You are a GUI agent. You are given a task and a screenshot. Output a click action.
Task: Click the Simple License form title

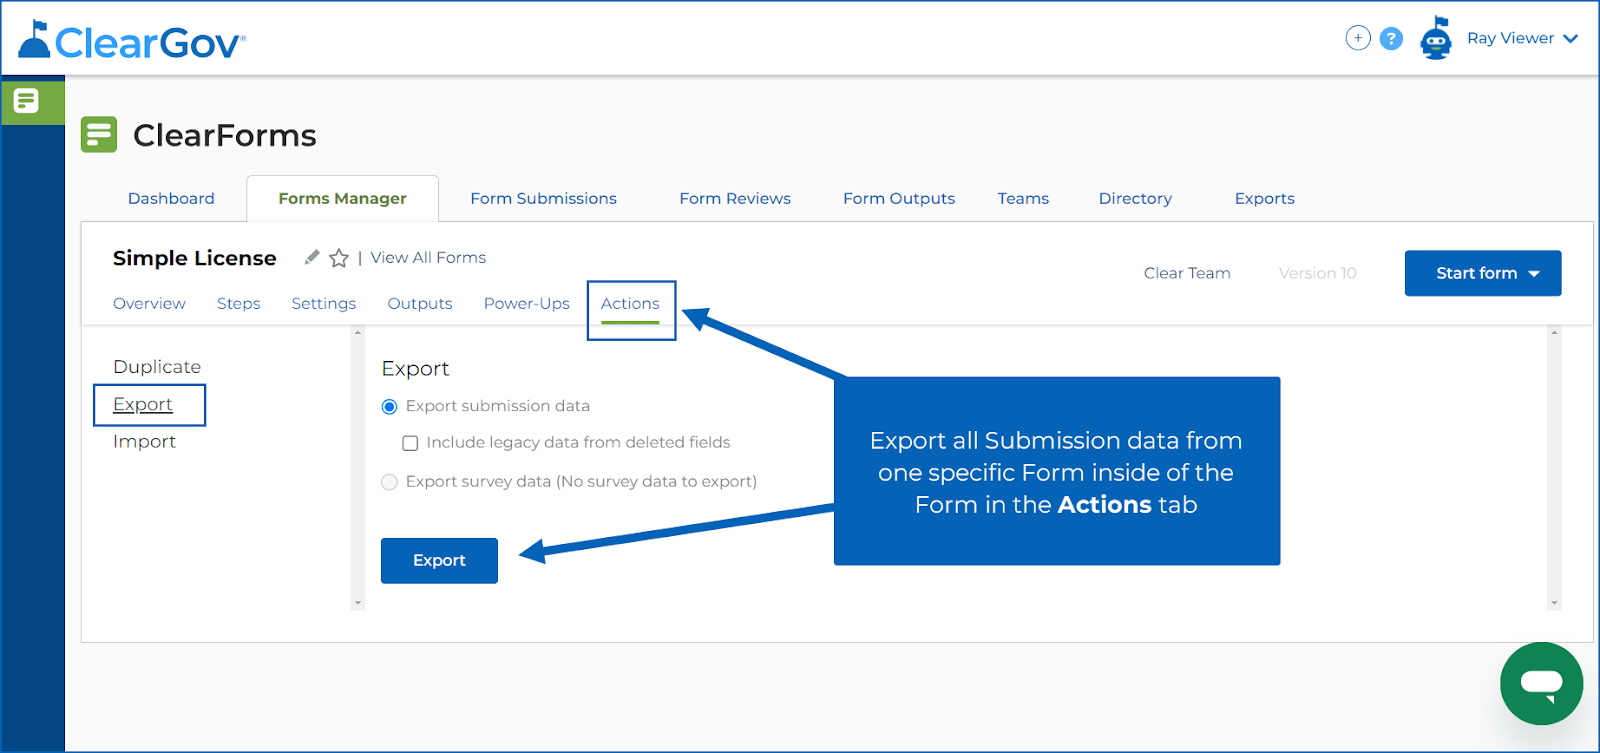pyautogui.click(x=194, y=258)
